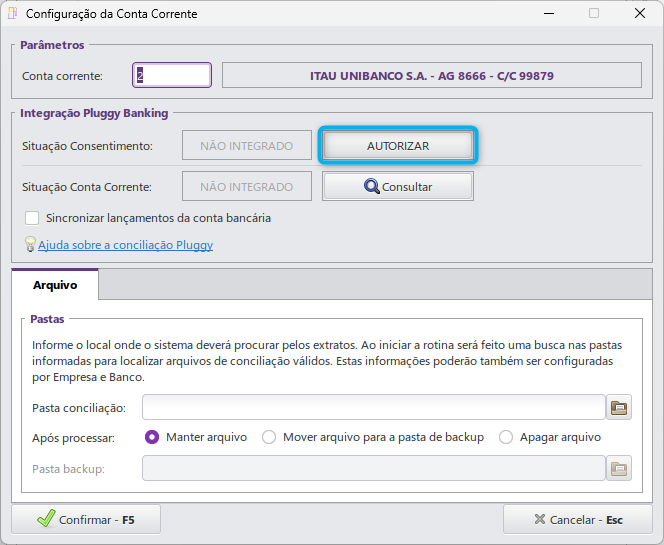Screen dimensions: 664x545
Task: Minimize the Configuração da Conta Corrente window
Action: tap(548, 14)
